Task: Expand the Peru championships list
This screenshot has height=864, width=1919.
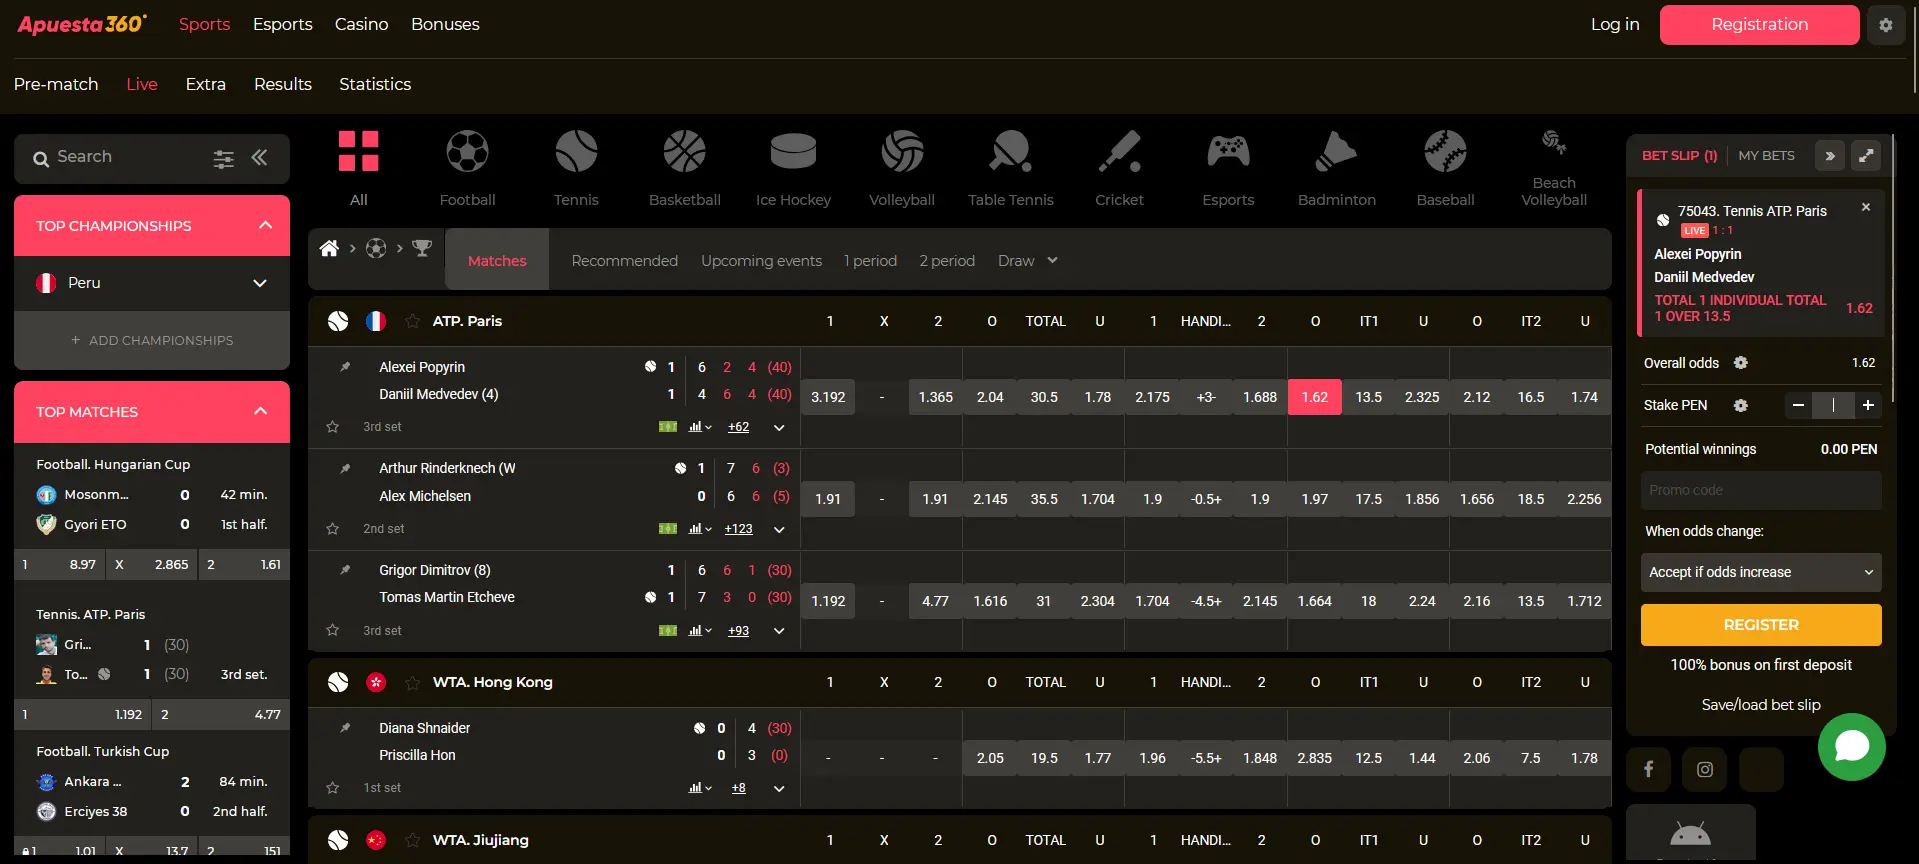Action: tap(260, 283)
